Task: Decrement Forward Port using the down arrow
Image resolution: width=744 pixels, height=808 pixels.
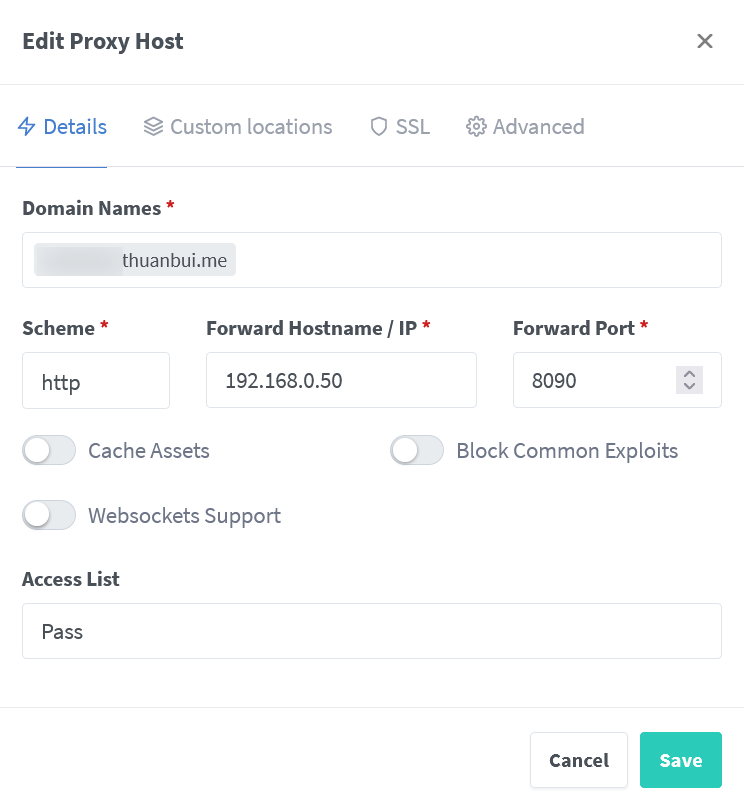Action: click(x=689, y=386)
